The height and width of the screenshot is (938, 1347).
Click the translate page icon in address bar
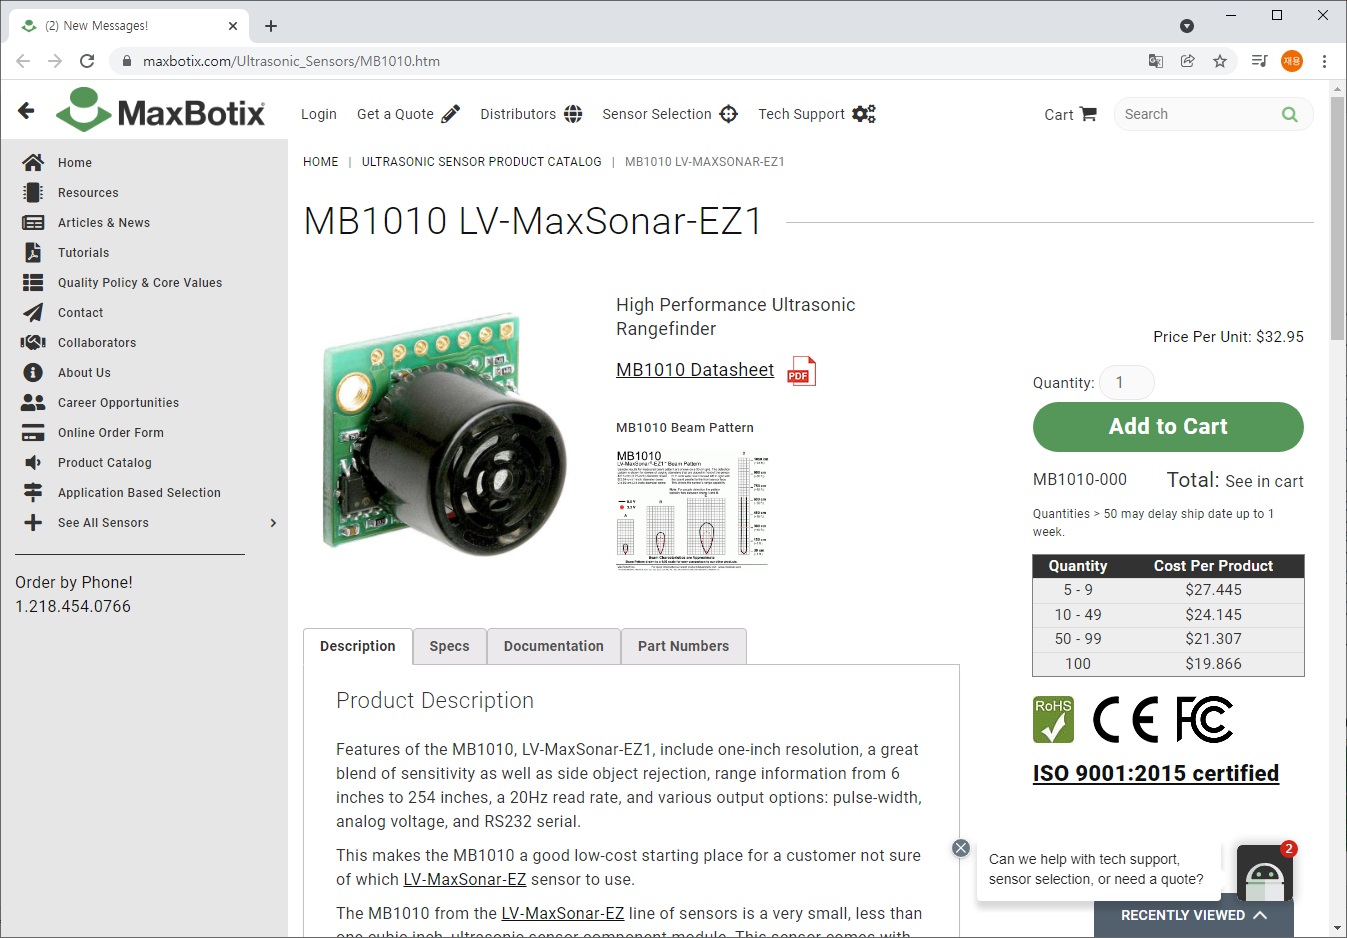click(1156, 61)
